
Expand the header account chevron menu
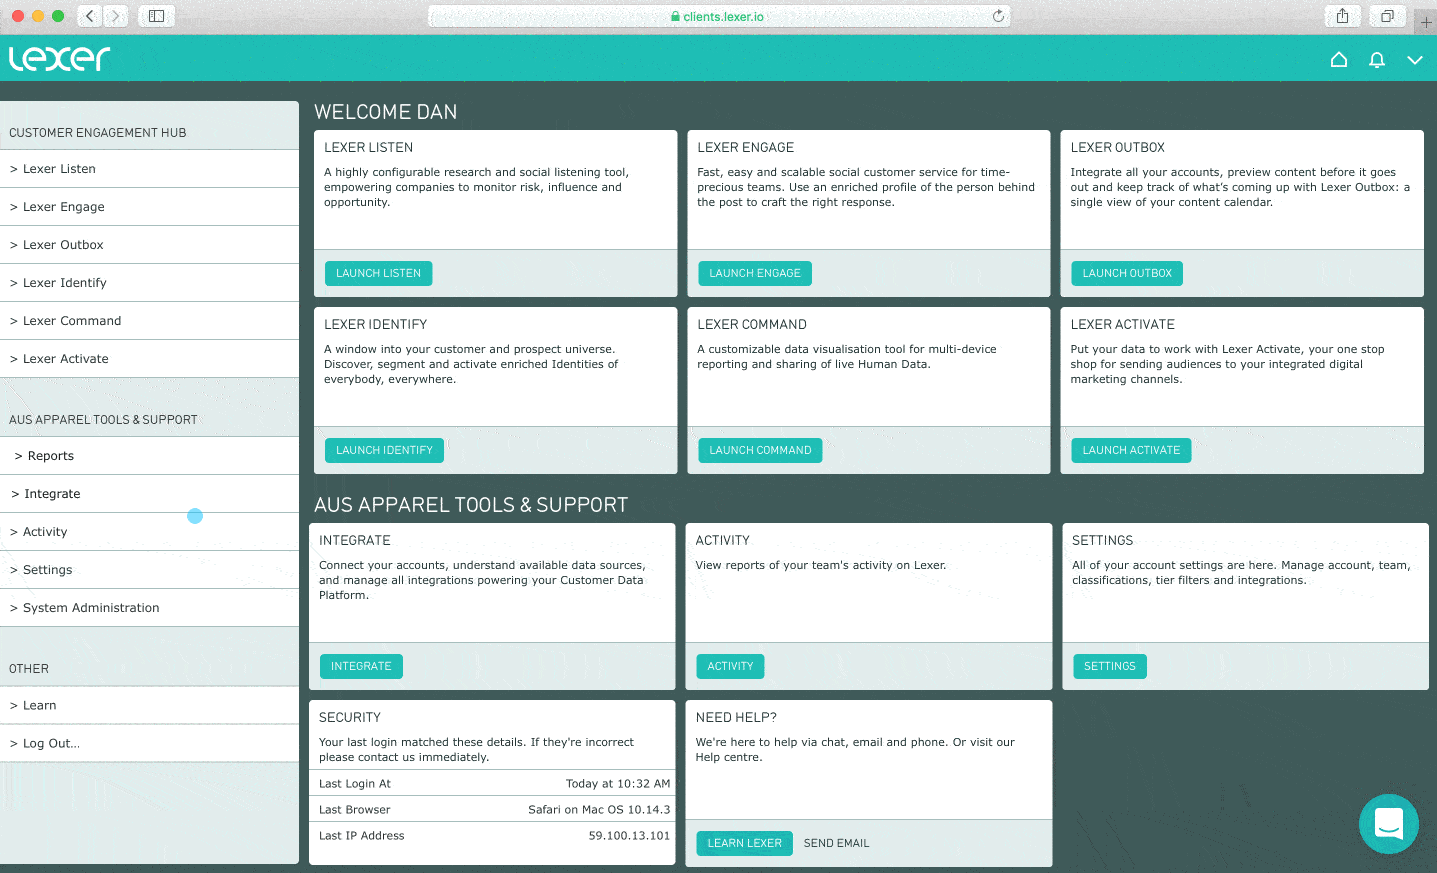1415,60
